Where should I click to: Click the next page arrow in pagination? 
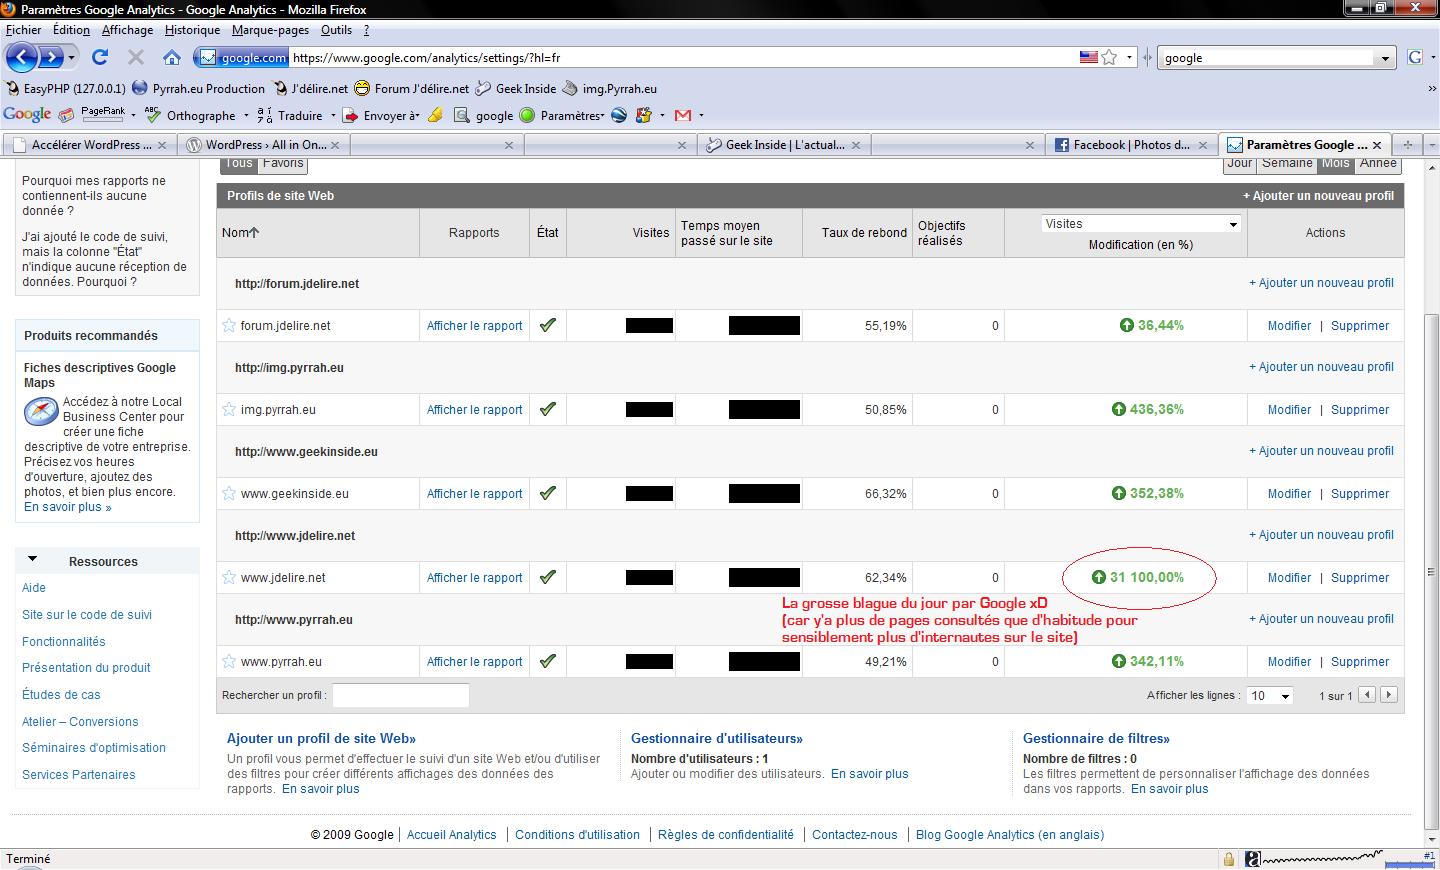(x=1388, y=695)
